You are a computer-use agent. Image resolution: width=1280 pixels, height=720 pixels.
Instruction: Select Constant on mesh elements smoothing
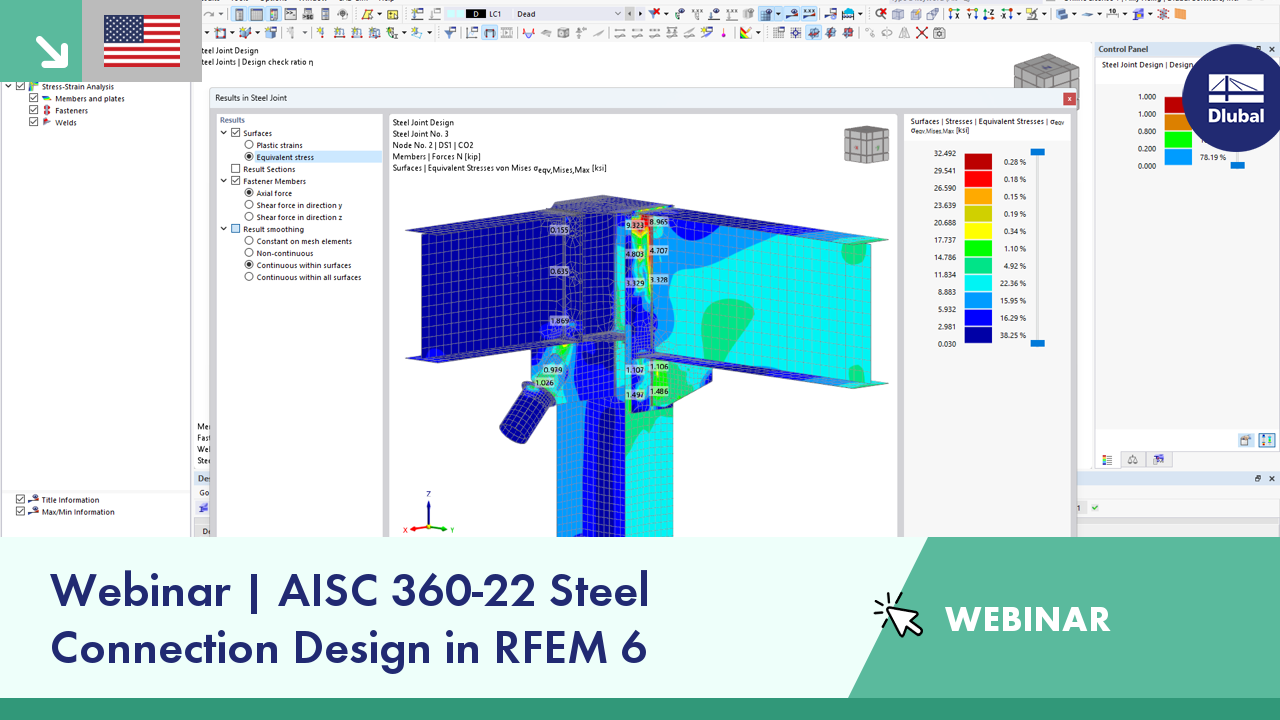249,241
